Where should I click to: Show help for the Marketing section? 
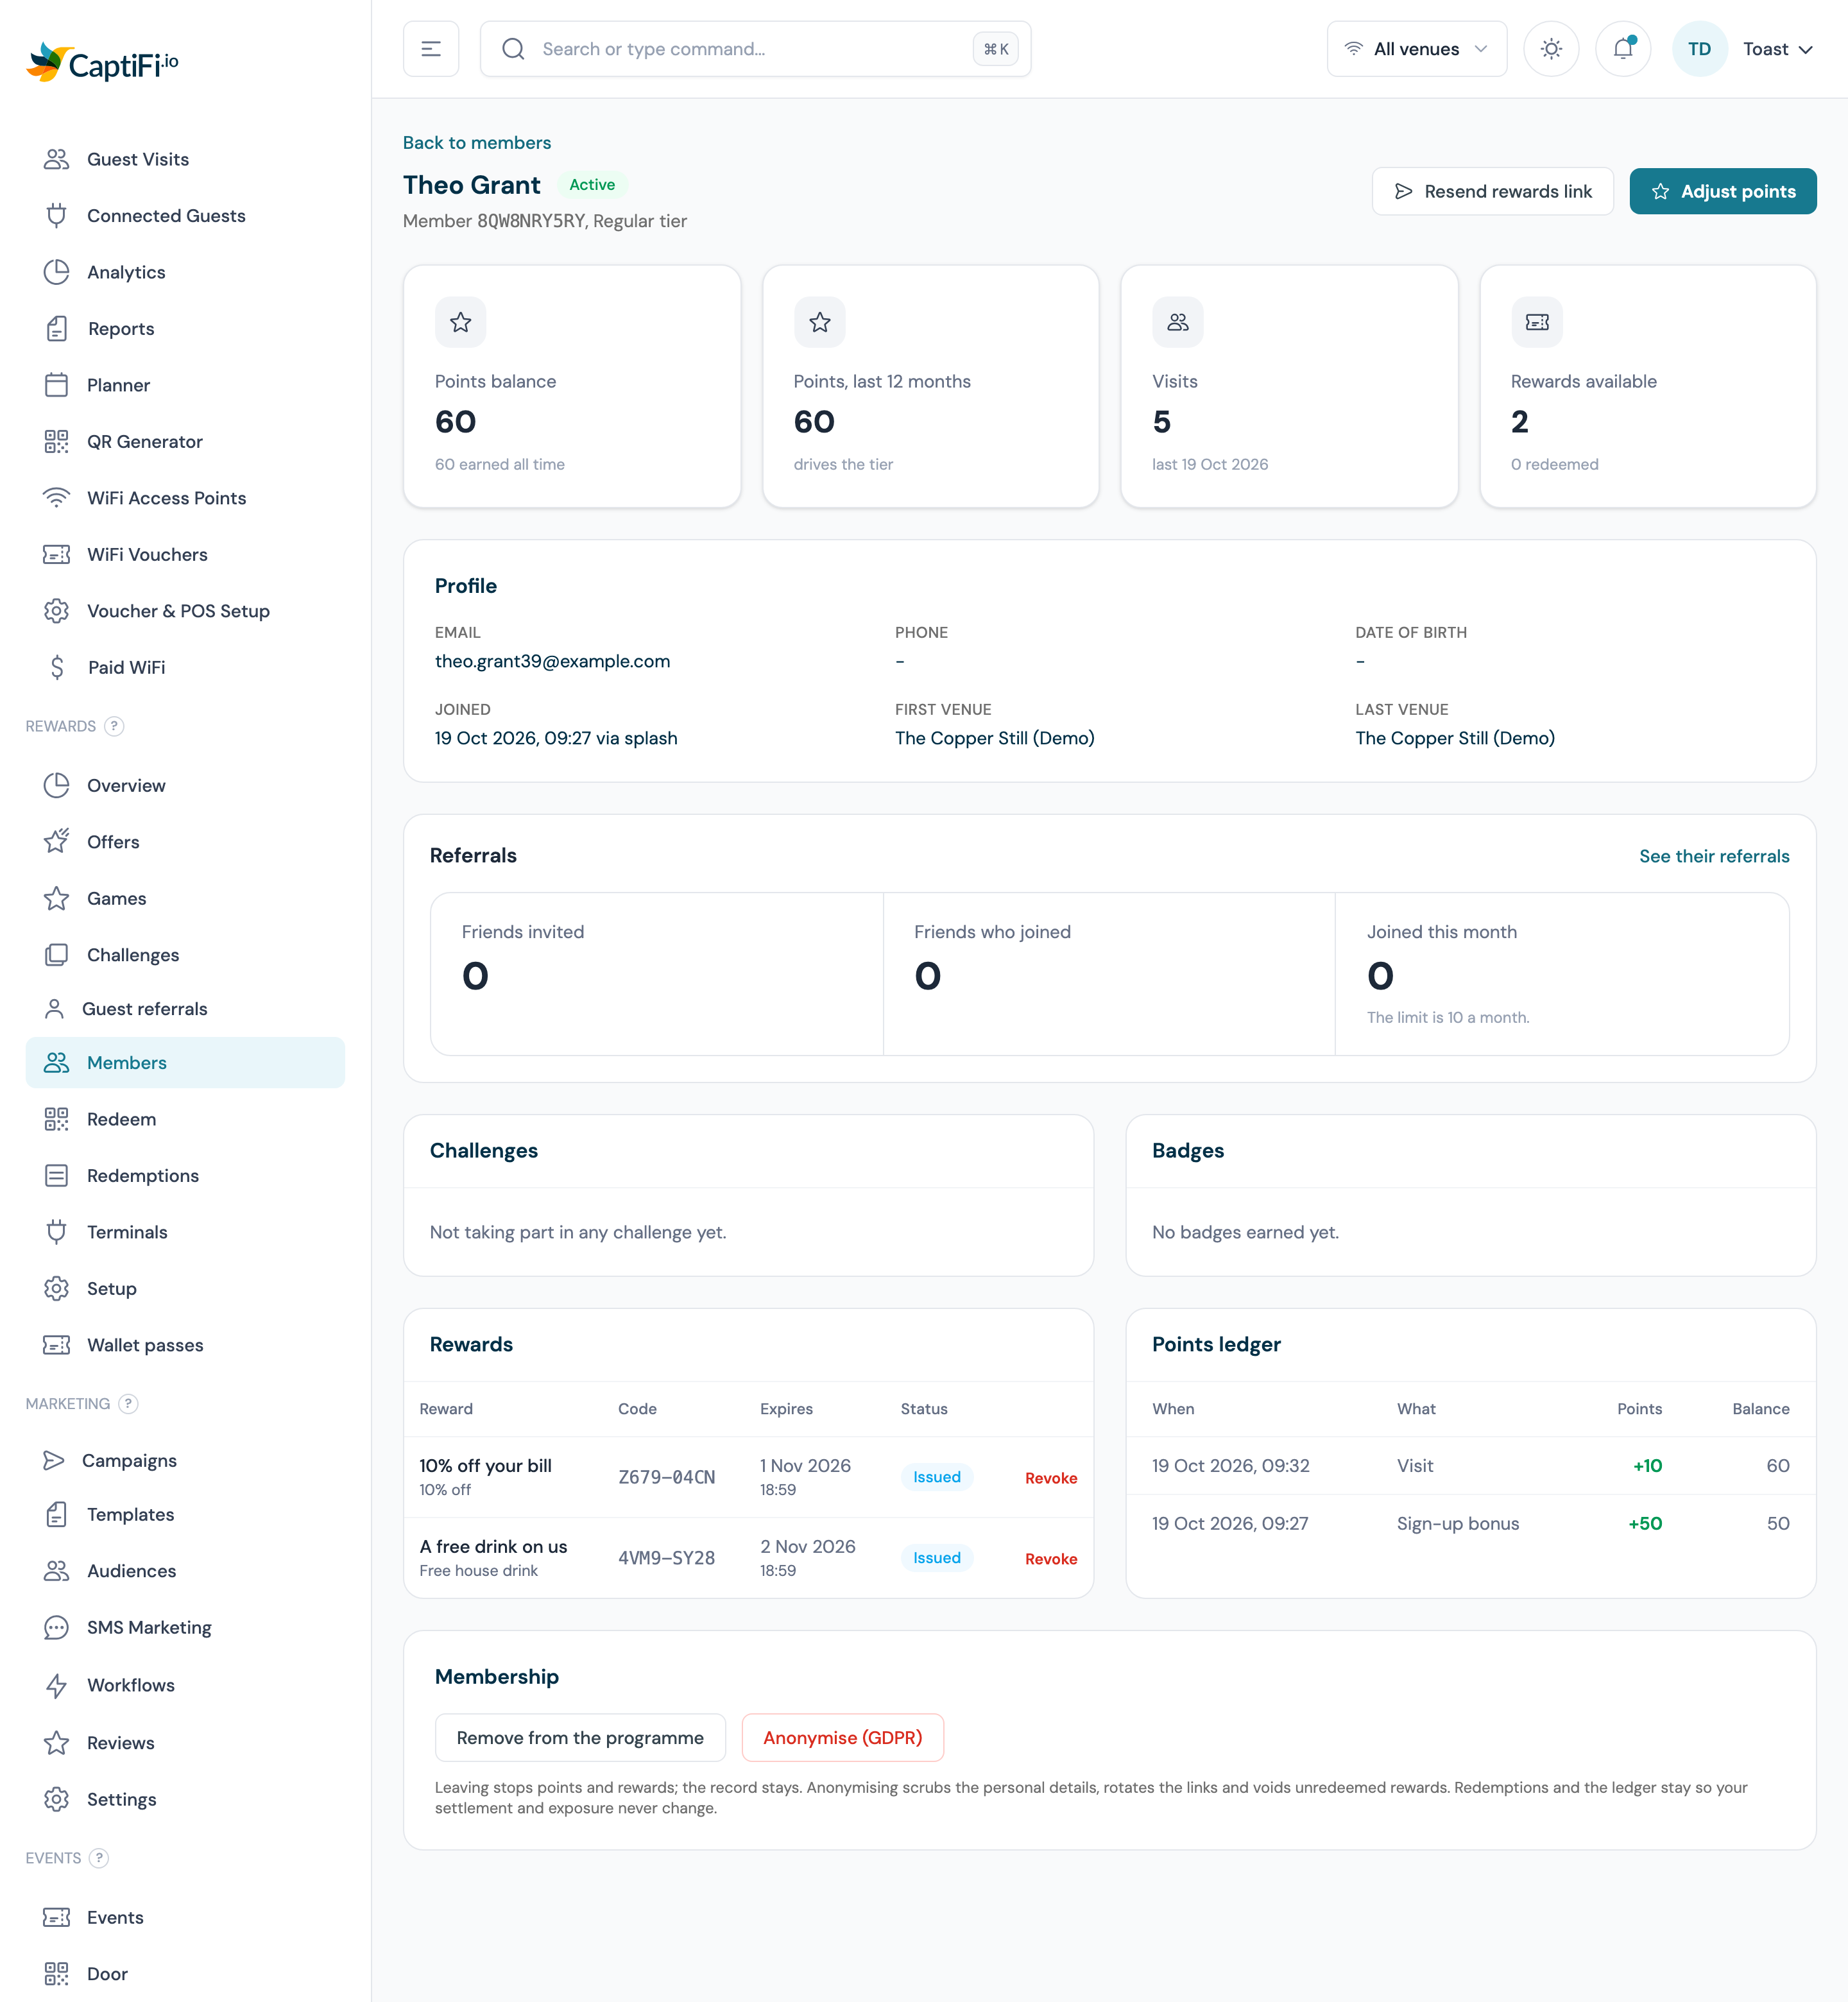(128, 1404)
